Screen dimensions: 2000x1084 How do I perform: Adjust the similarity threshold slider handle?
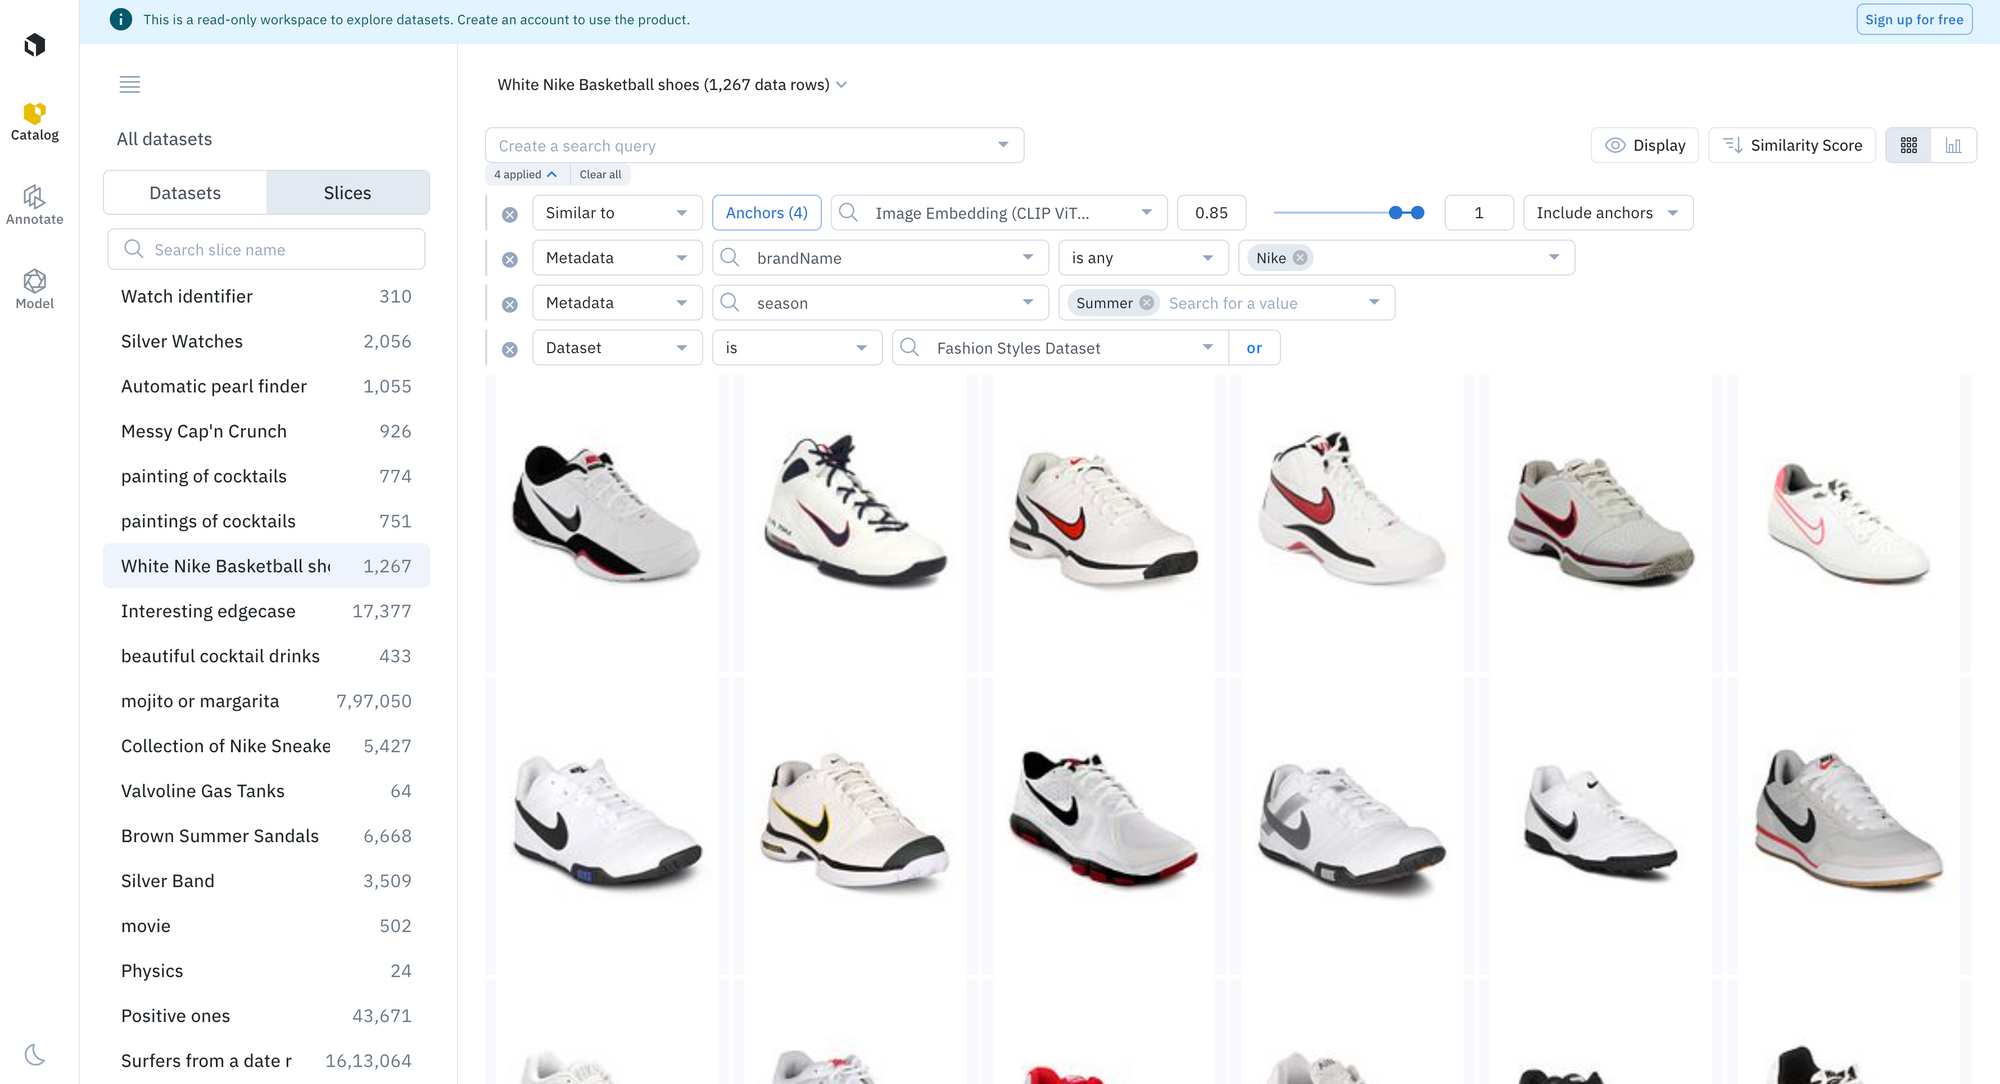pyautogui.click(x=1396, y=213)
